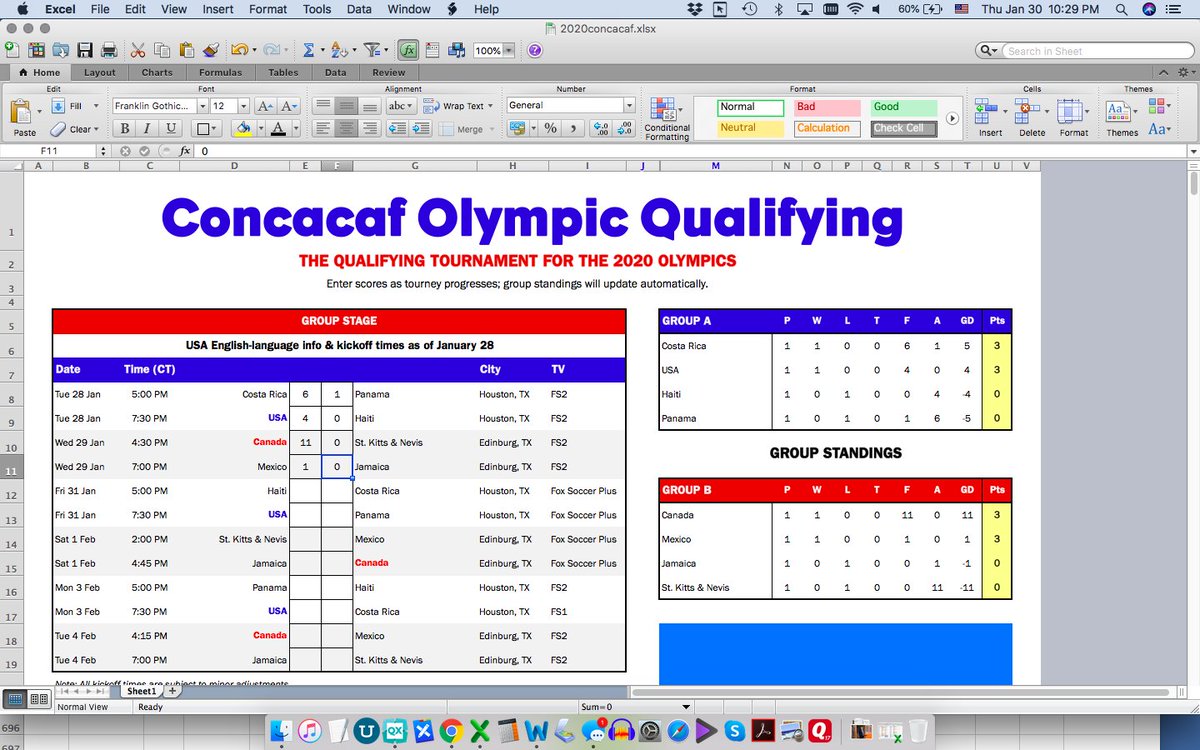Open the Tables ribbon tab
The height and width of the screenshot is (750, 1200).
(283, 72)
